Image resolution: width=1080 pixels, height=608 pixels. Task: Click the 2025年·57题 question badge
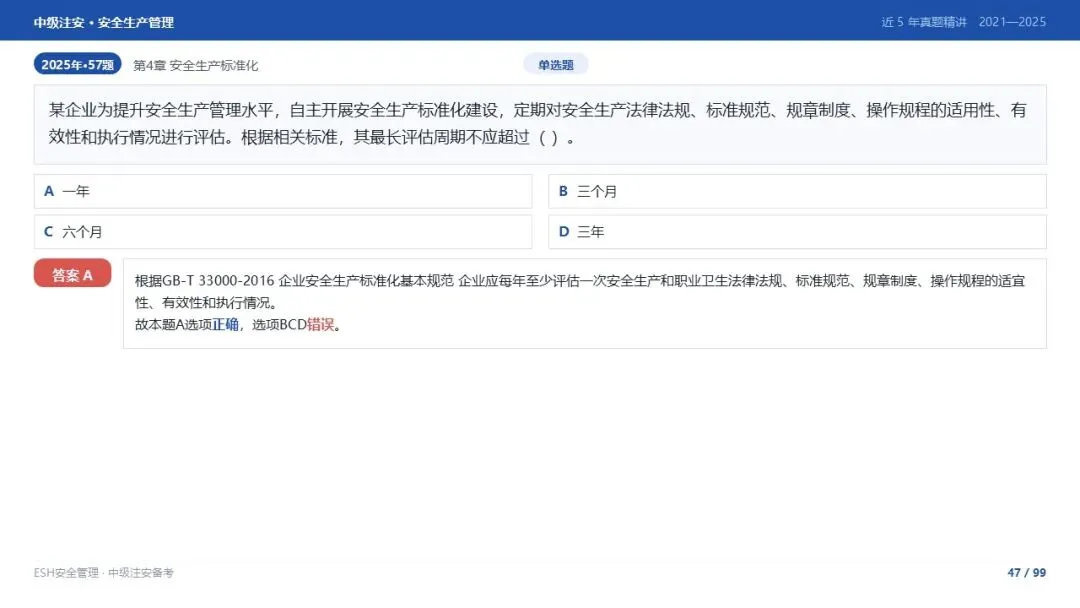click(77, 64)
